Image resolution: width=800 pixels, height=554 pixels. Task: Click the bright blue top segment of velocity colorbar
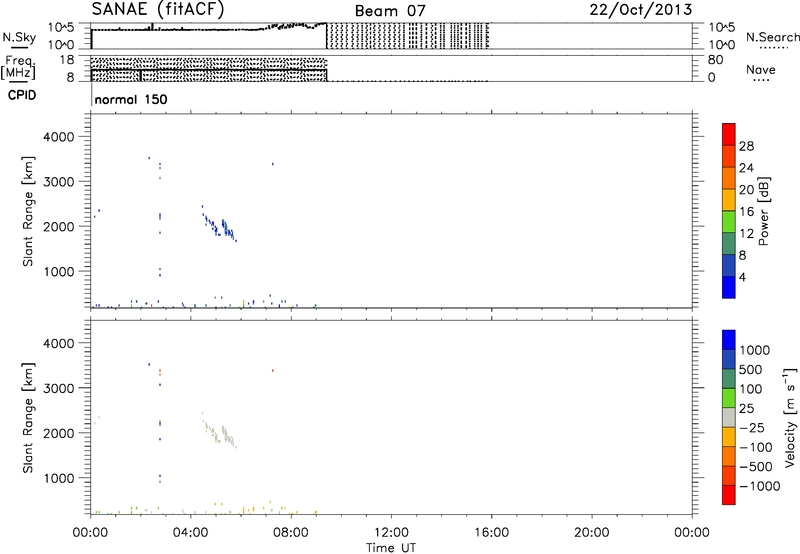(729, 340)
